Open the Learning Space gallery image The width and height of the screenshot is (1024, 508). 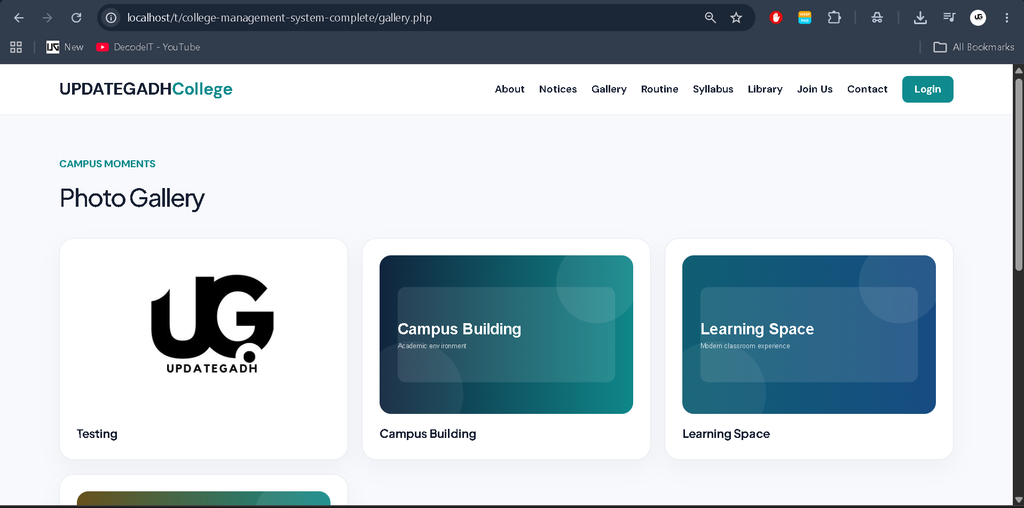tap(808, 334)
